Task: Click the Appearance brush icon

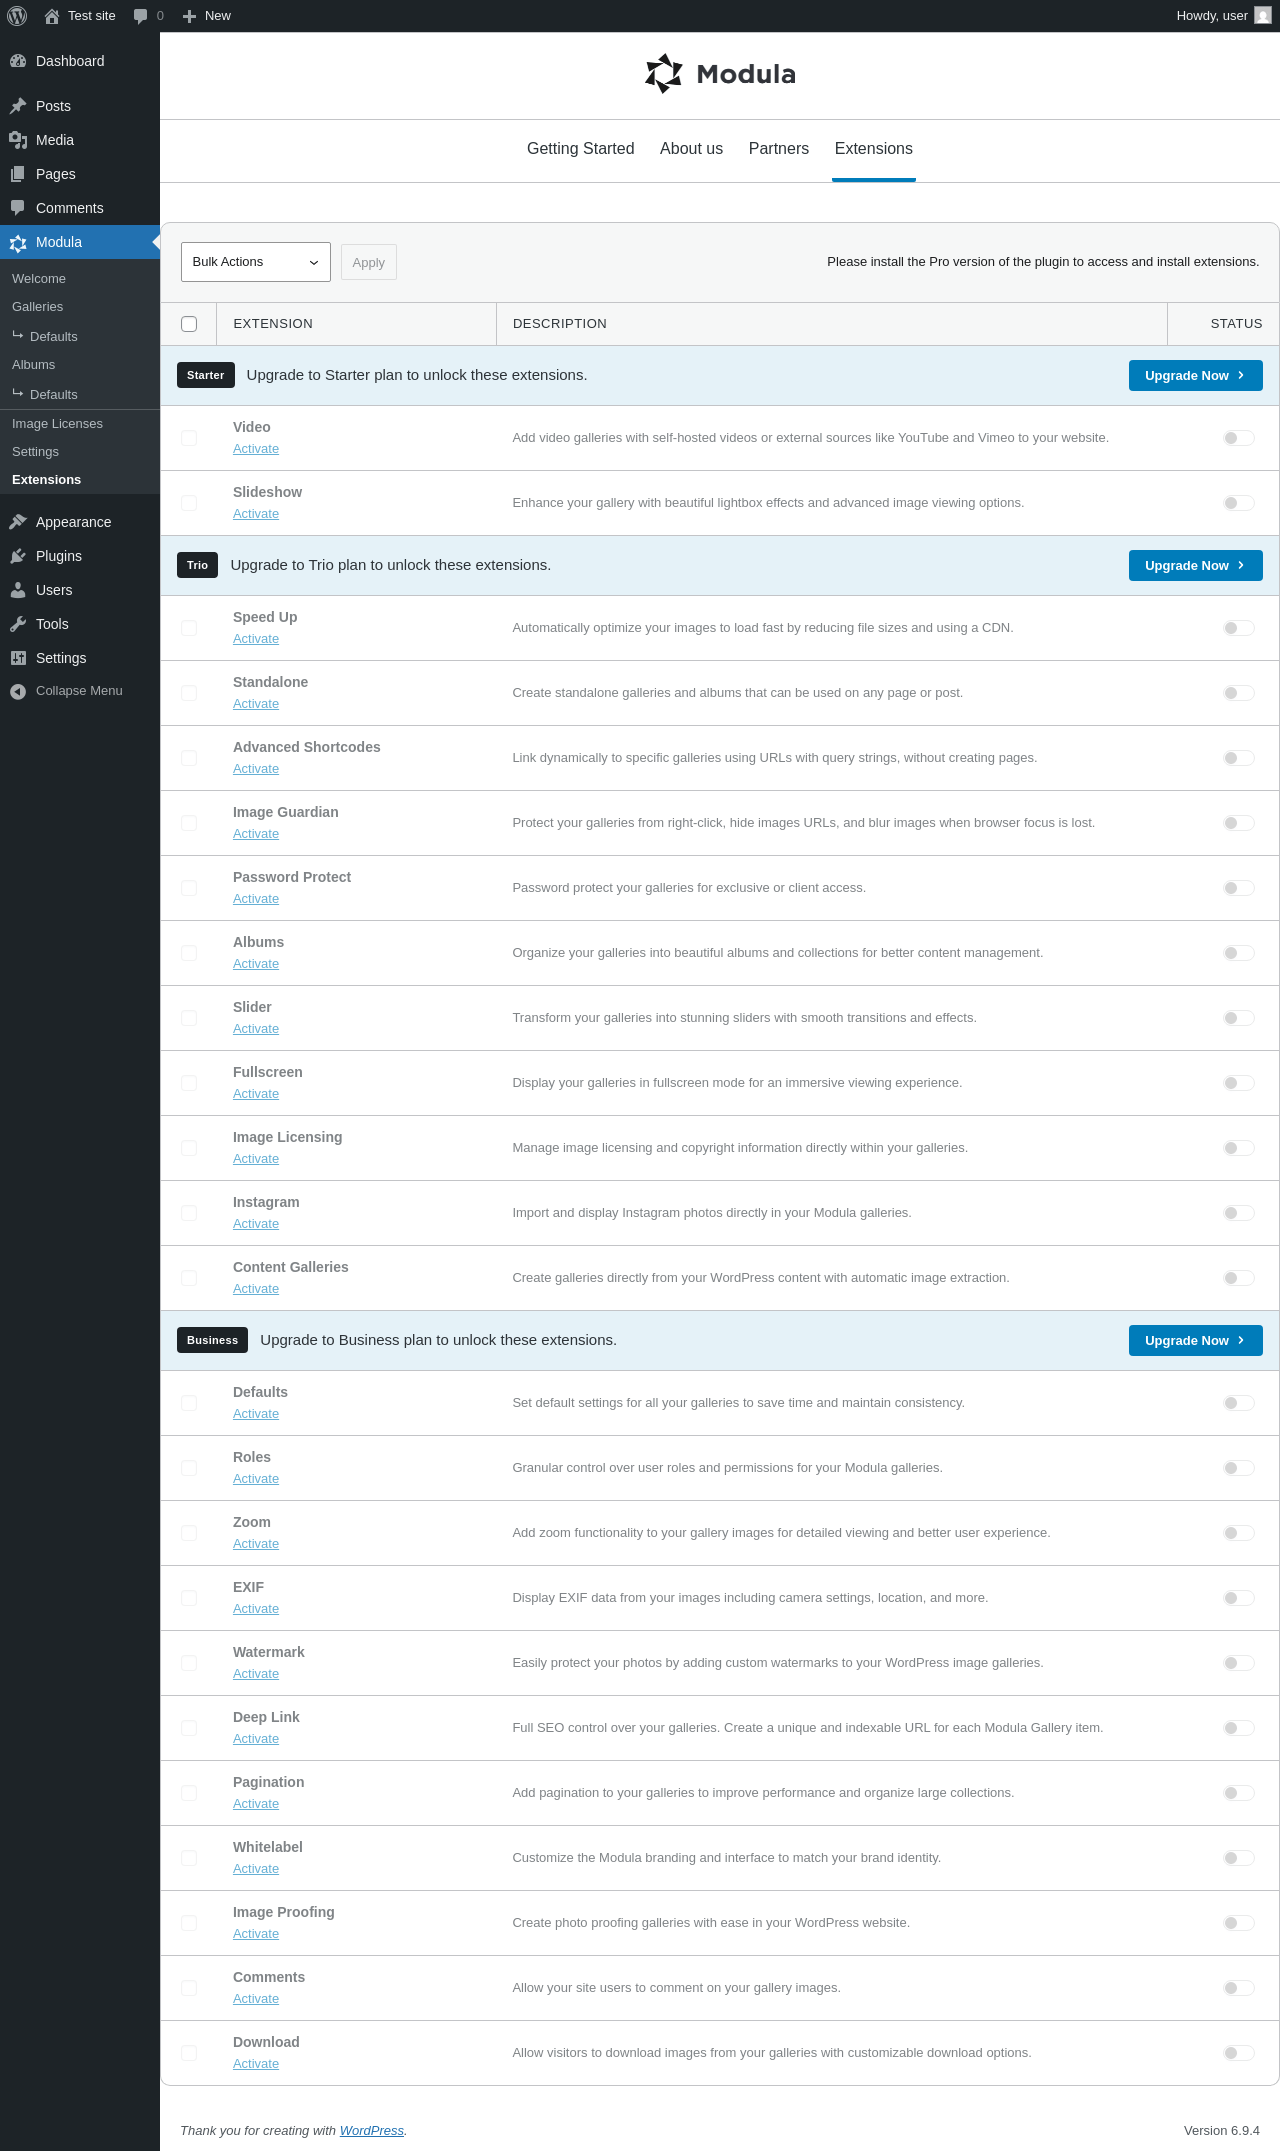Action: (18, 522)
